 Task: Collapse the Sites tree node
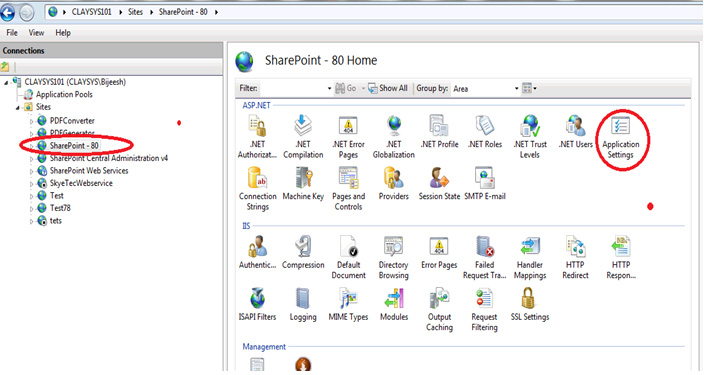pyautogui.click(x=18, y=107)
